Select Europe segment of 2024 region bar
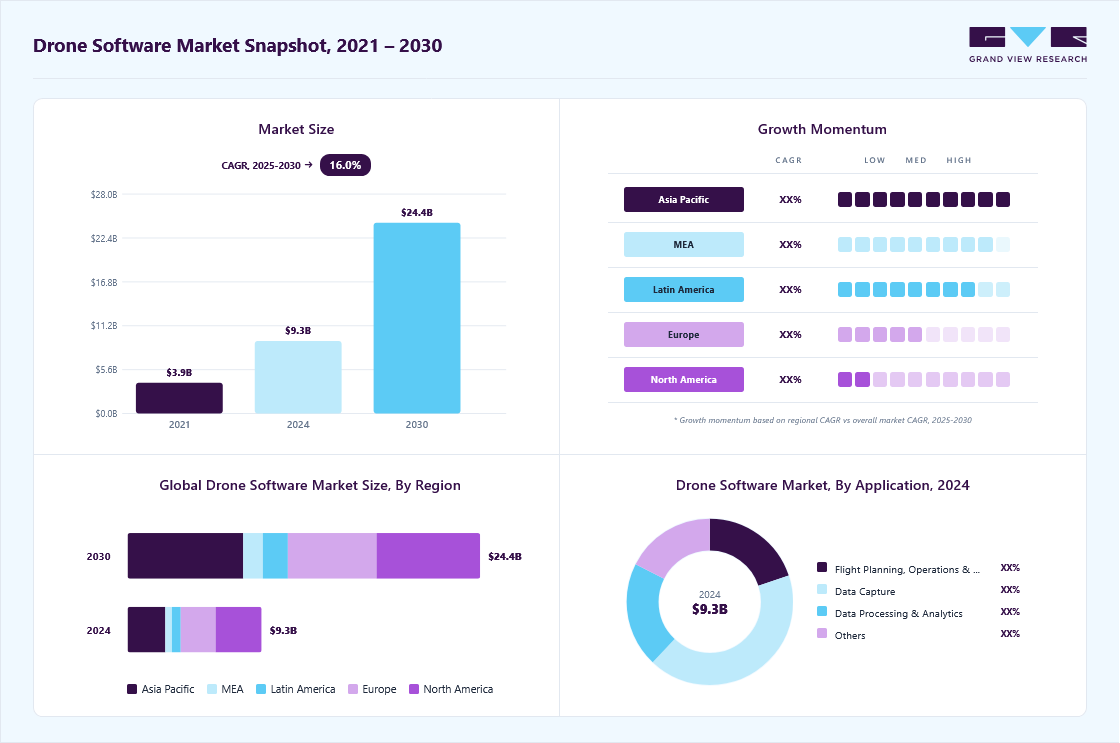Viewport: 1120px width, 743px height. tap(198, 629)
